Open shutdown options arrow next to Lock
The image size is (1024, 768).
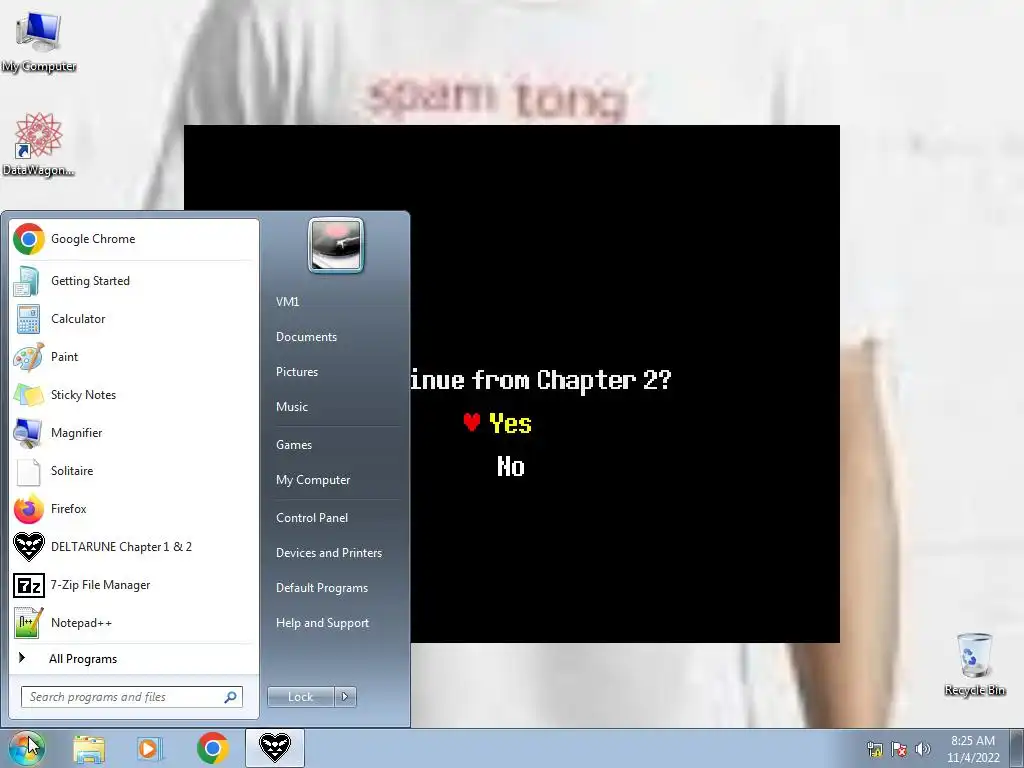[x=345, y=697]
